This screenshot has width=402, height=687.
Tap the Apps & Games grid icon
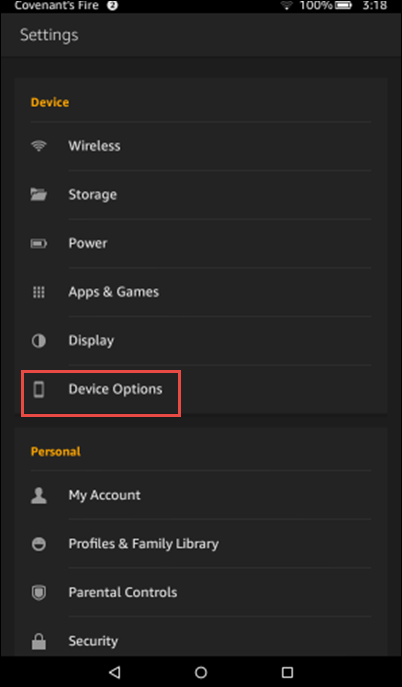(39, 292)
